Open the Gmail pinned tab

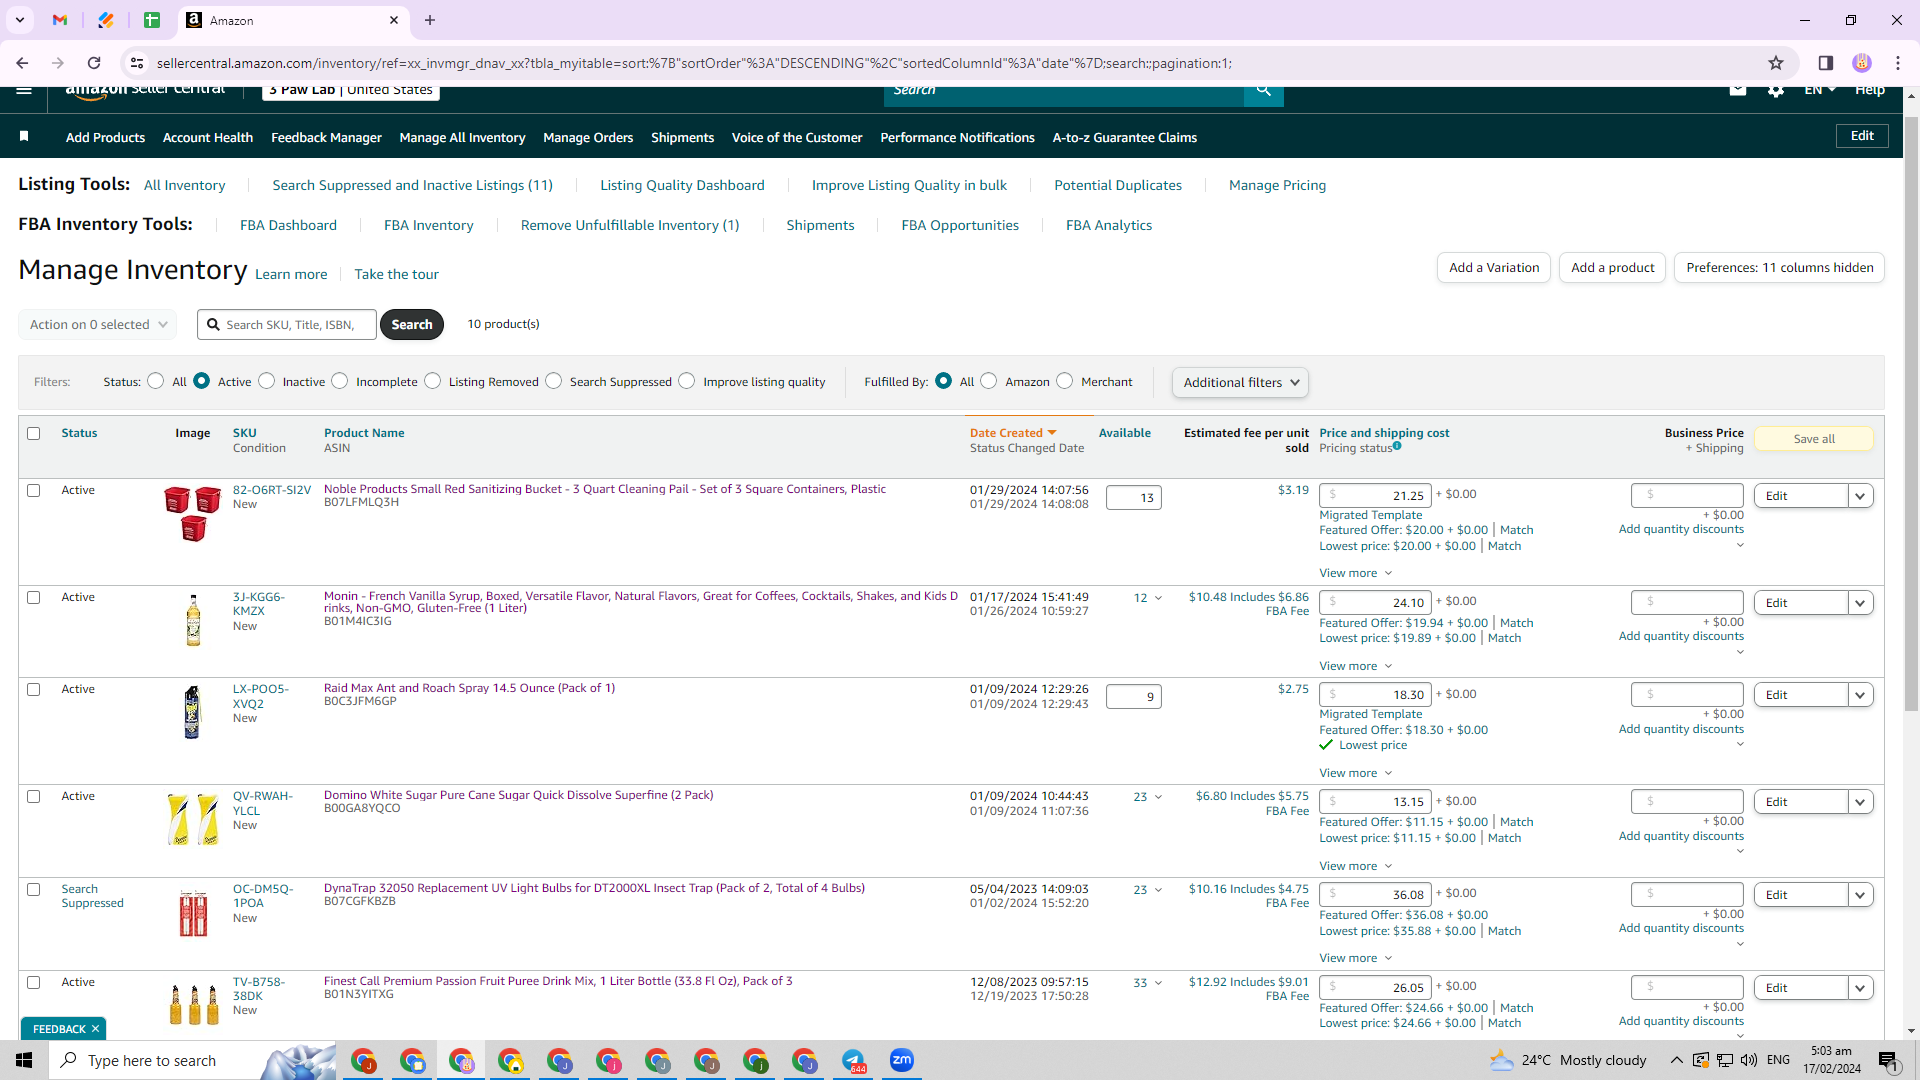60,20
